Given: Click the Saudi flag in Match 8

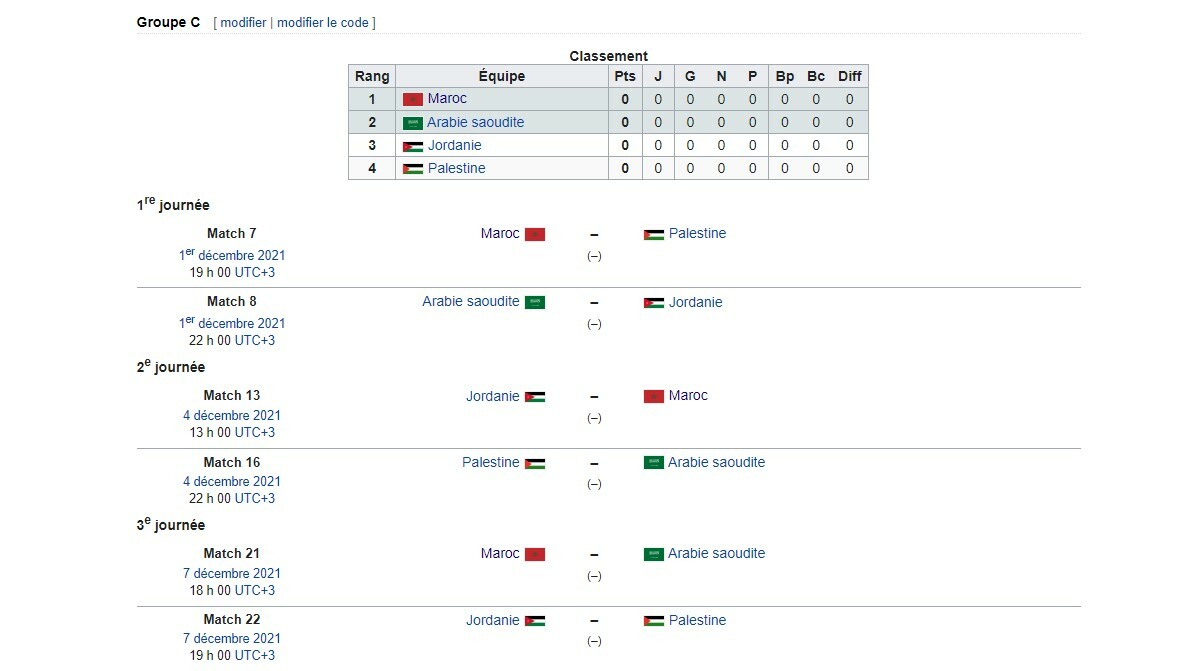Looking at the screenshot, I should 535,302.
